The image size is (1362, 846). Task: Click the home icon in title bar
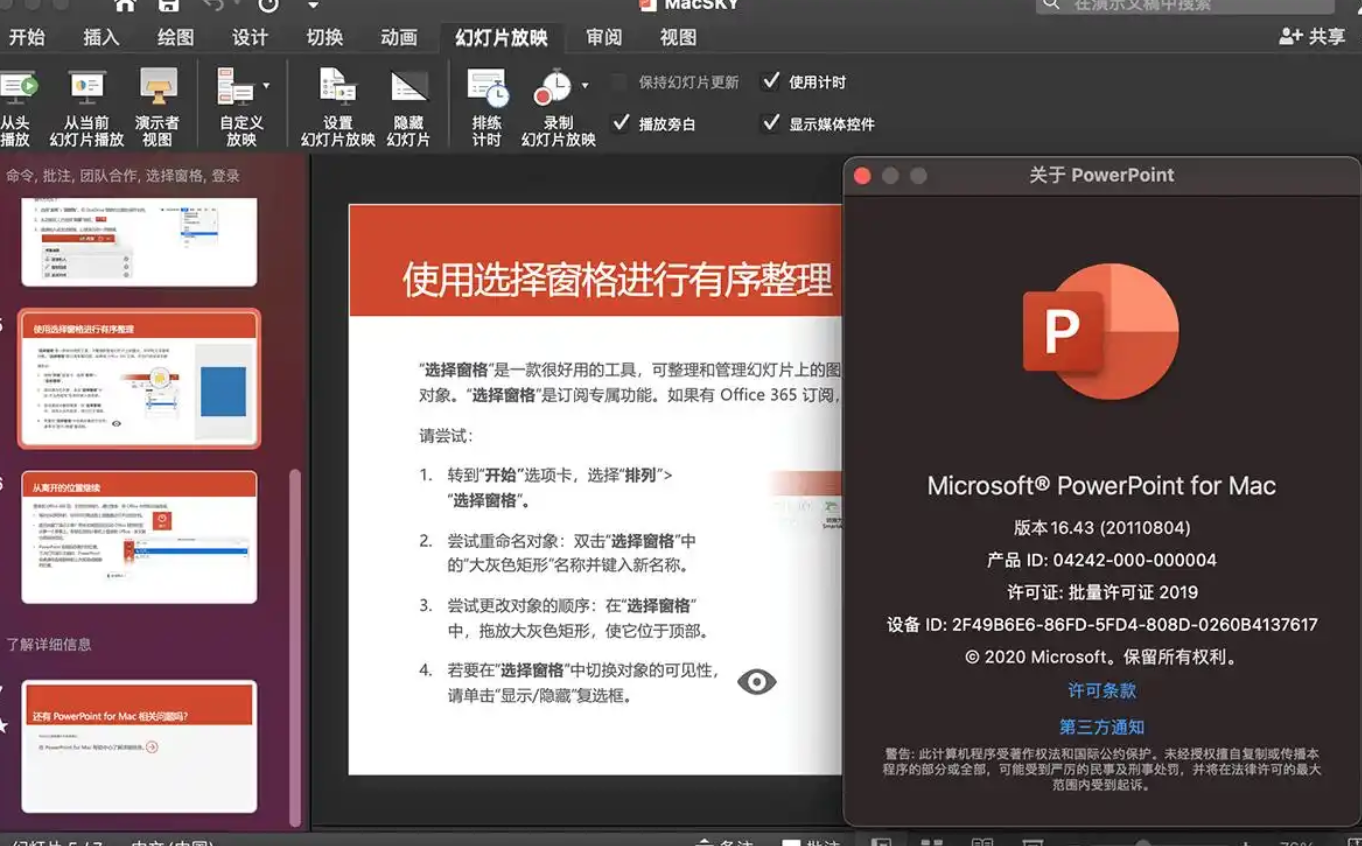125,5
